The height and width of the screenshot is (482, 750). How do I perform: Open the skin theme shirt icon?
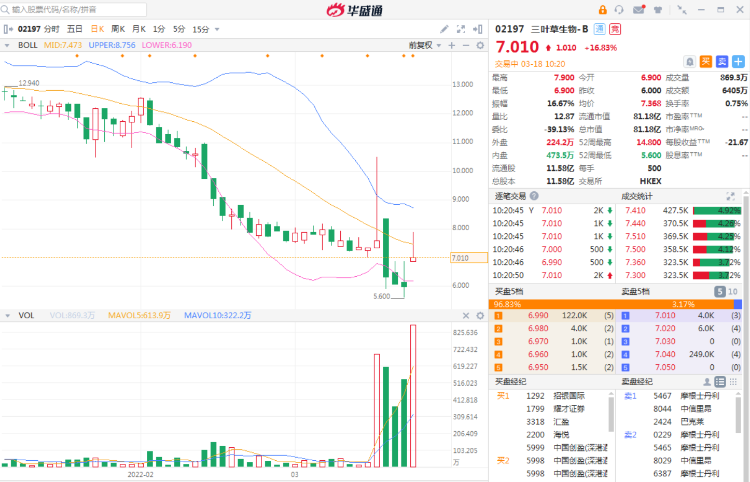click(x=658, y=10)
